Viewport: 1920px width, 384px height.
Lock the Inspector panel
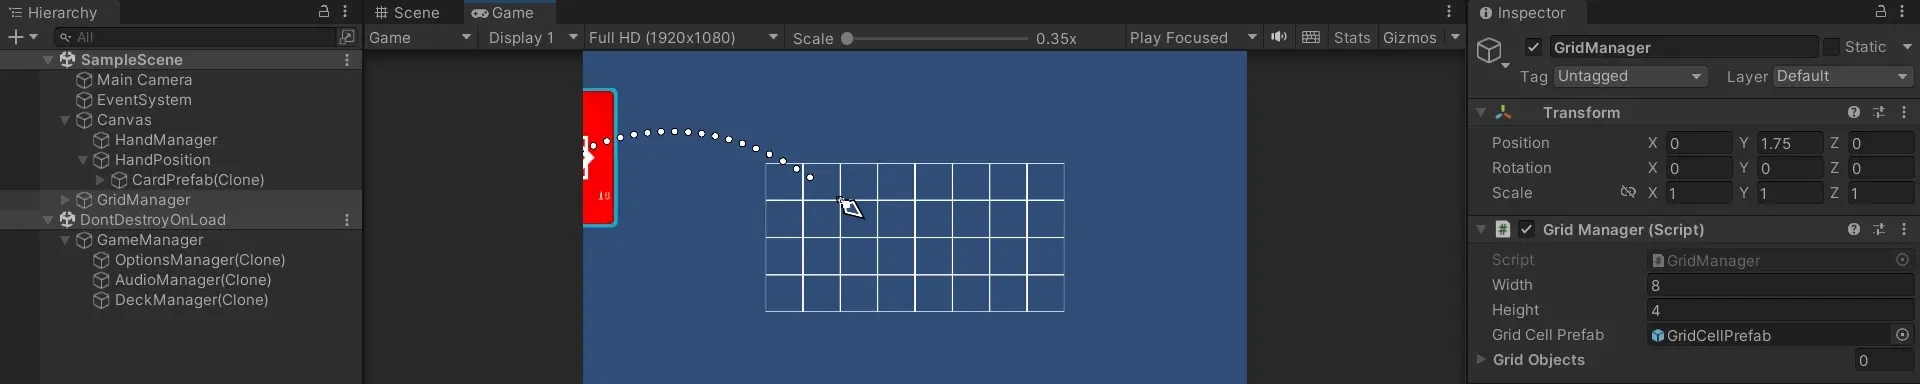[x=1881, y=12]
